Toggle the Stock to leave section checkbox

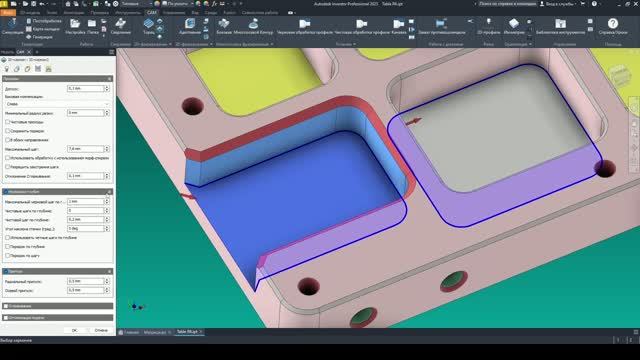6,271
